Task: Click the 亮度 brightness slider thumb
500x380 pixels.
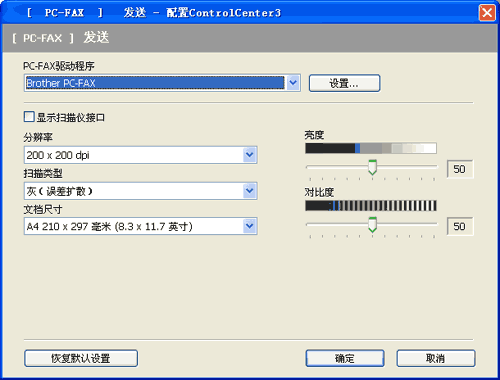Action: tap(372, 167)
